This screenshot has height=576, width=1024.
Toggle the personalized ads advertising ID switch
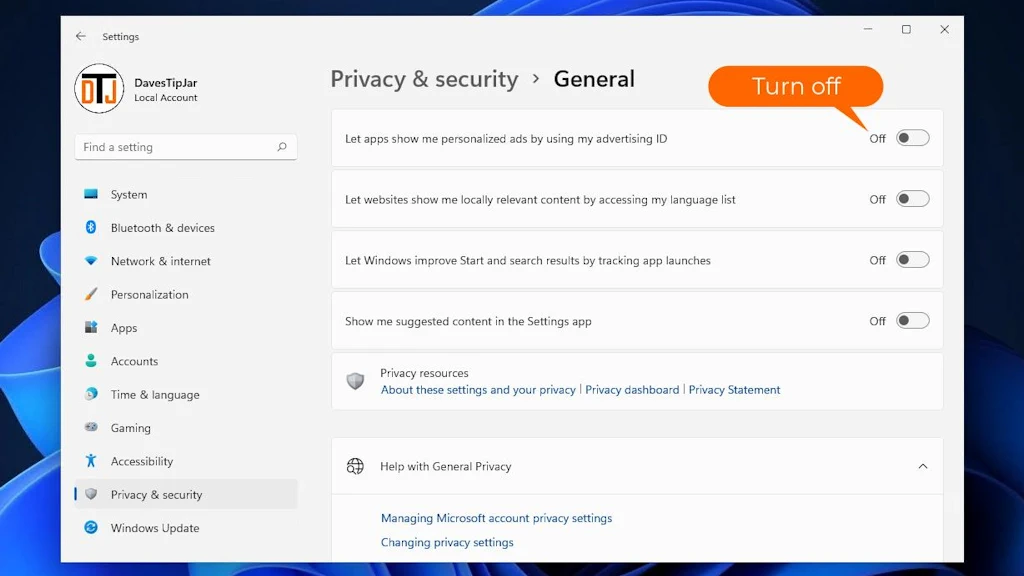(912, 138)
